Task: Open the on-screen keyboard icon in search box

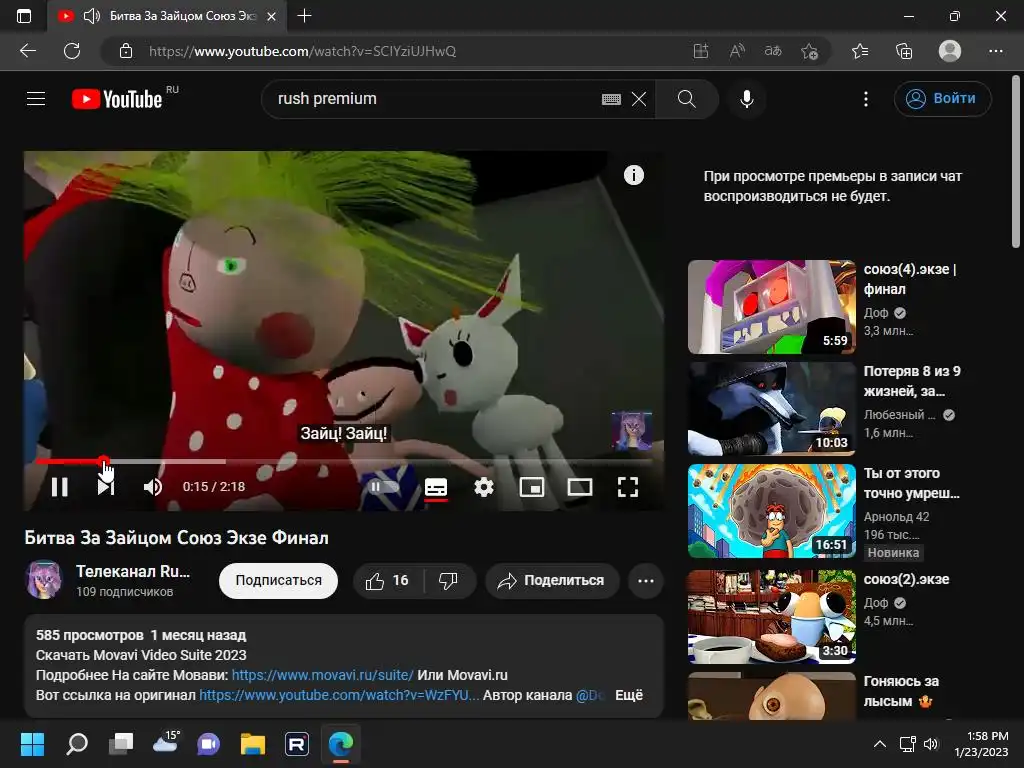Action: pos(611,99)
